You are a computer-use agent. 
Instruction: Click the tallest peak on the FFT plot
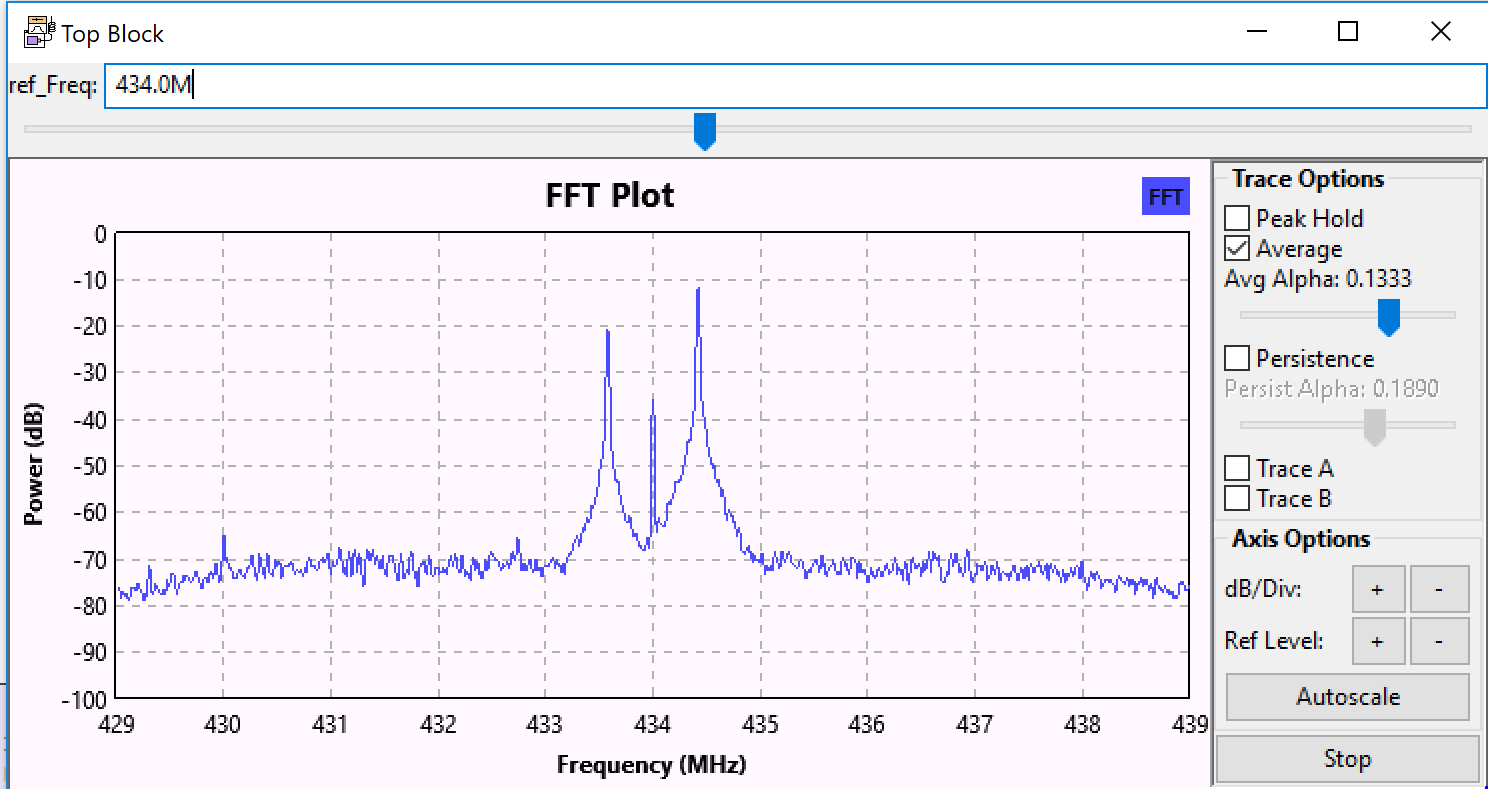tap(698, 290)
